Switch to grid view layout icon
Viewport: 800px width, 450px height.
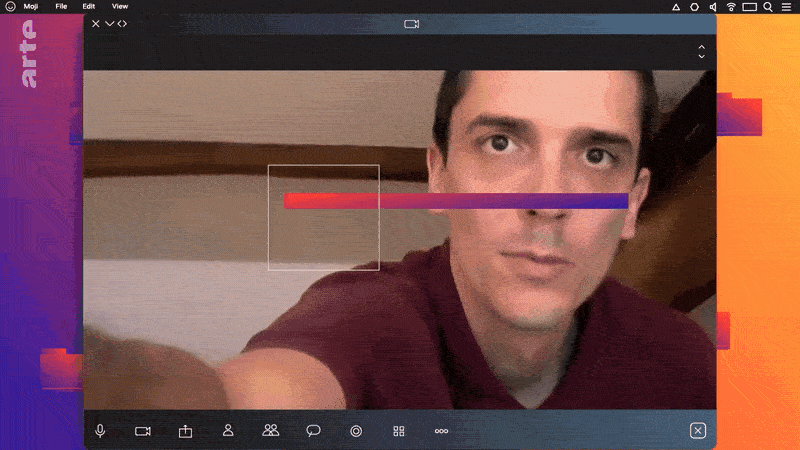click(399, 431)
